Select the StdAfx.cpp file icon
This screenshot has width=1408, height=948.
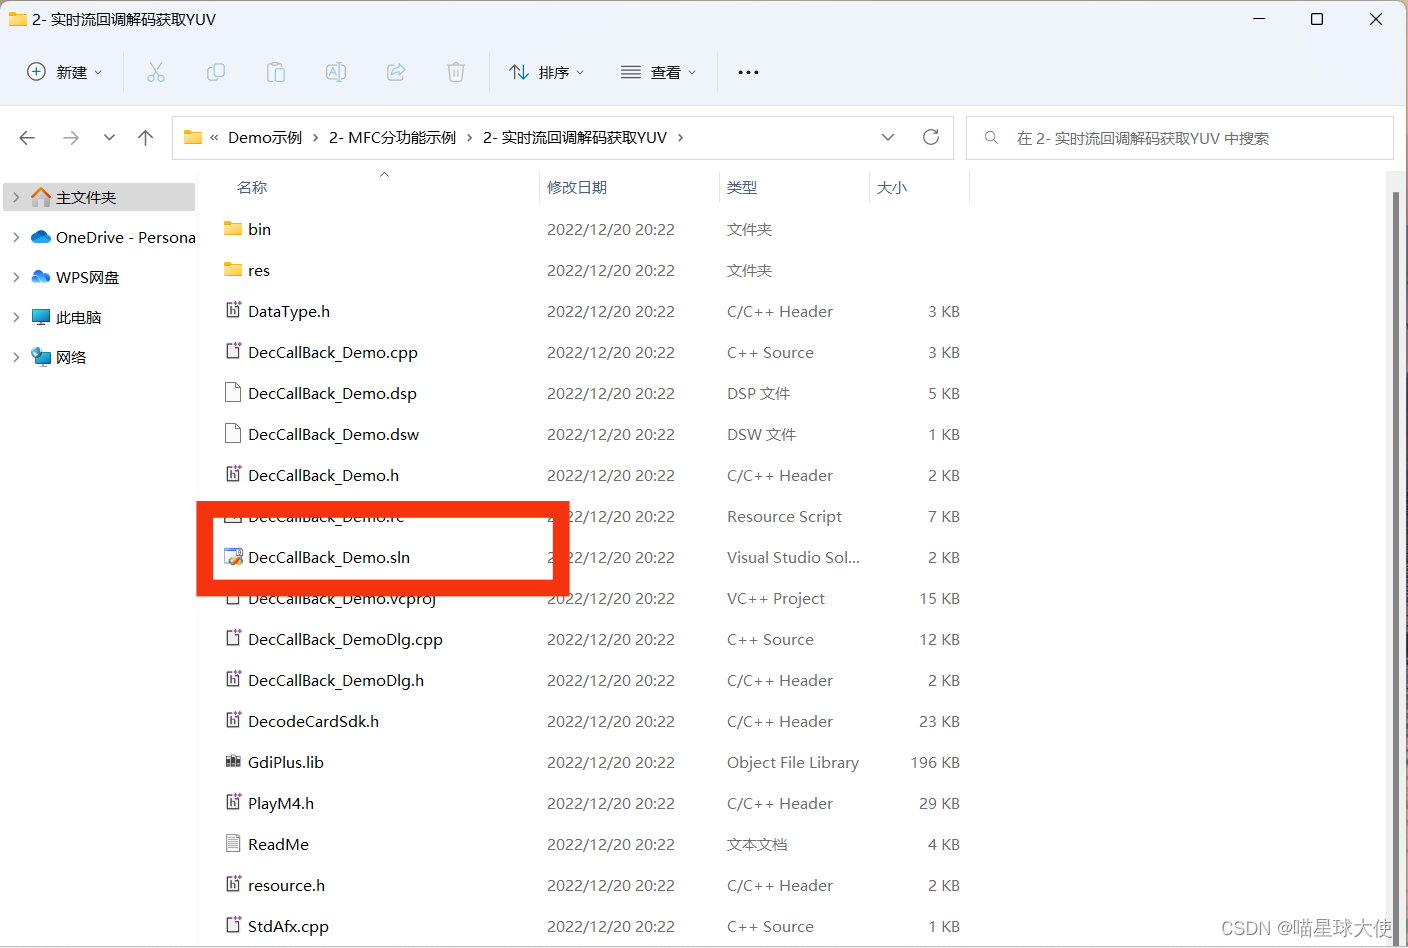[233, 926]
